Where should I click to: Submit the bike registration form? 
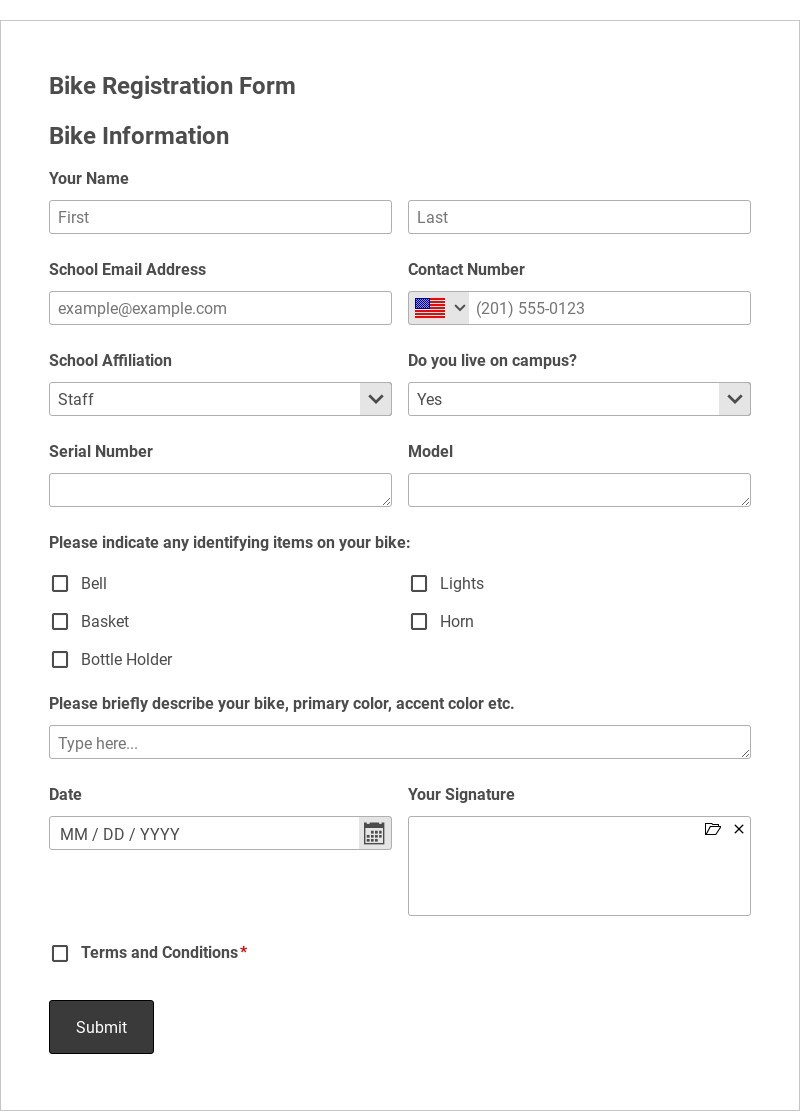pyautogui.click(x=101, y=1027)
